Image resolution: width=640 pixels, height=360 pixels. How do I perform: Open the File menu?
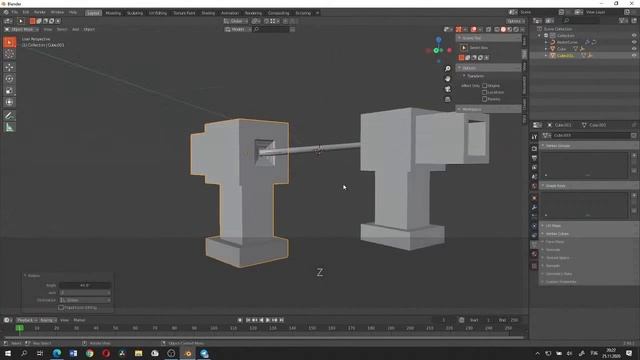coord(14,13)
